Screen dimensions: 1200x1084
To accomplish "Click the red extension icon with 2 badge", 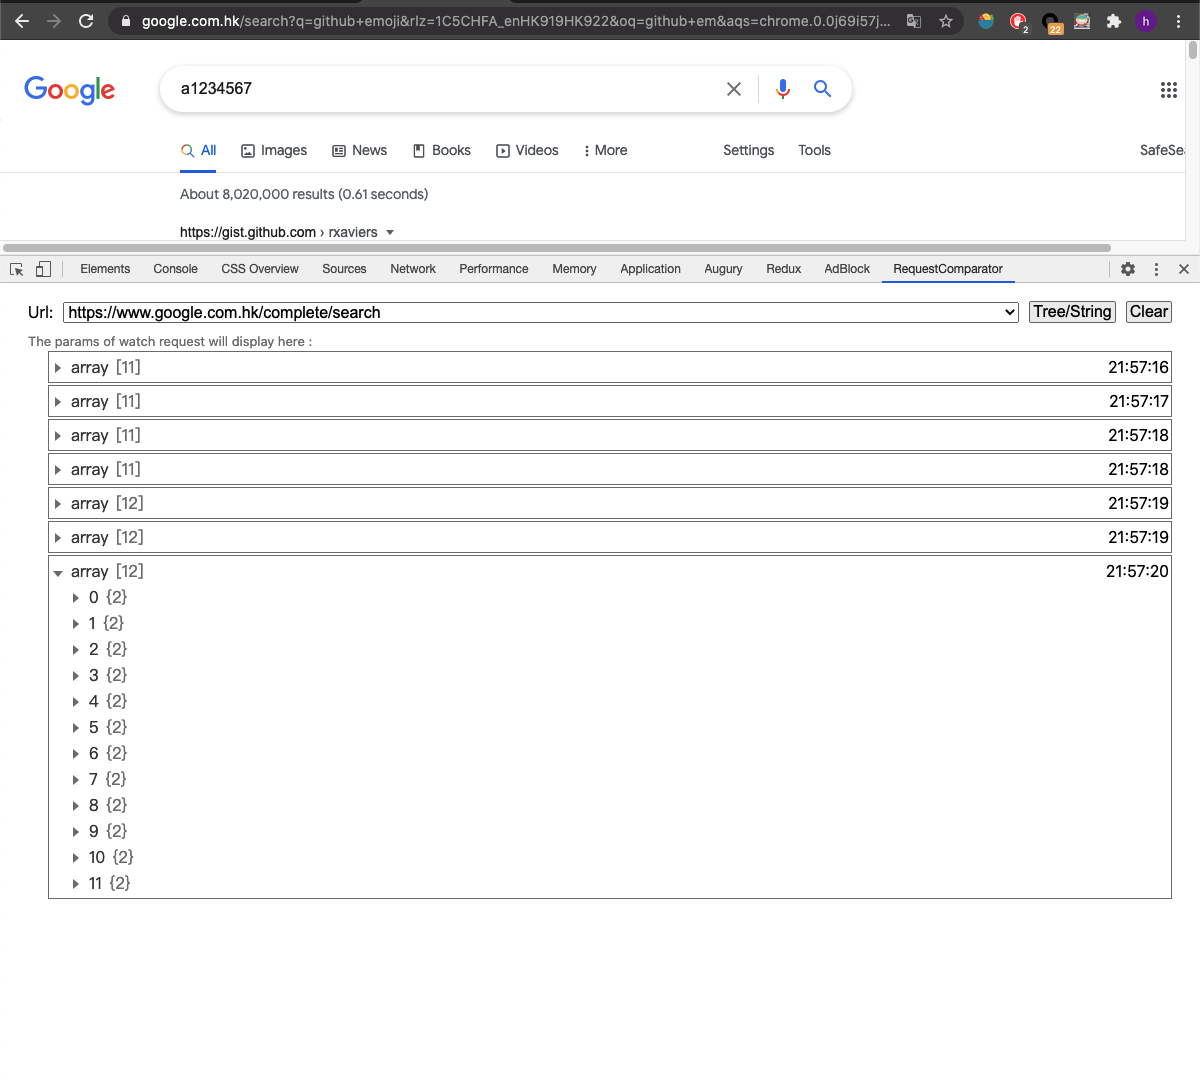I will coord(1019,22).
